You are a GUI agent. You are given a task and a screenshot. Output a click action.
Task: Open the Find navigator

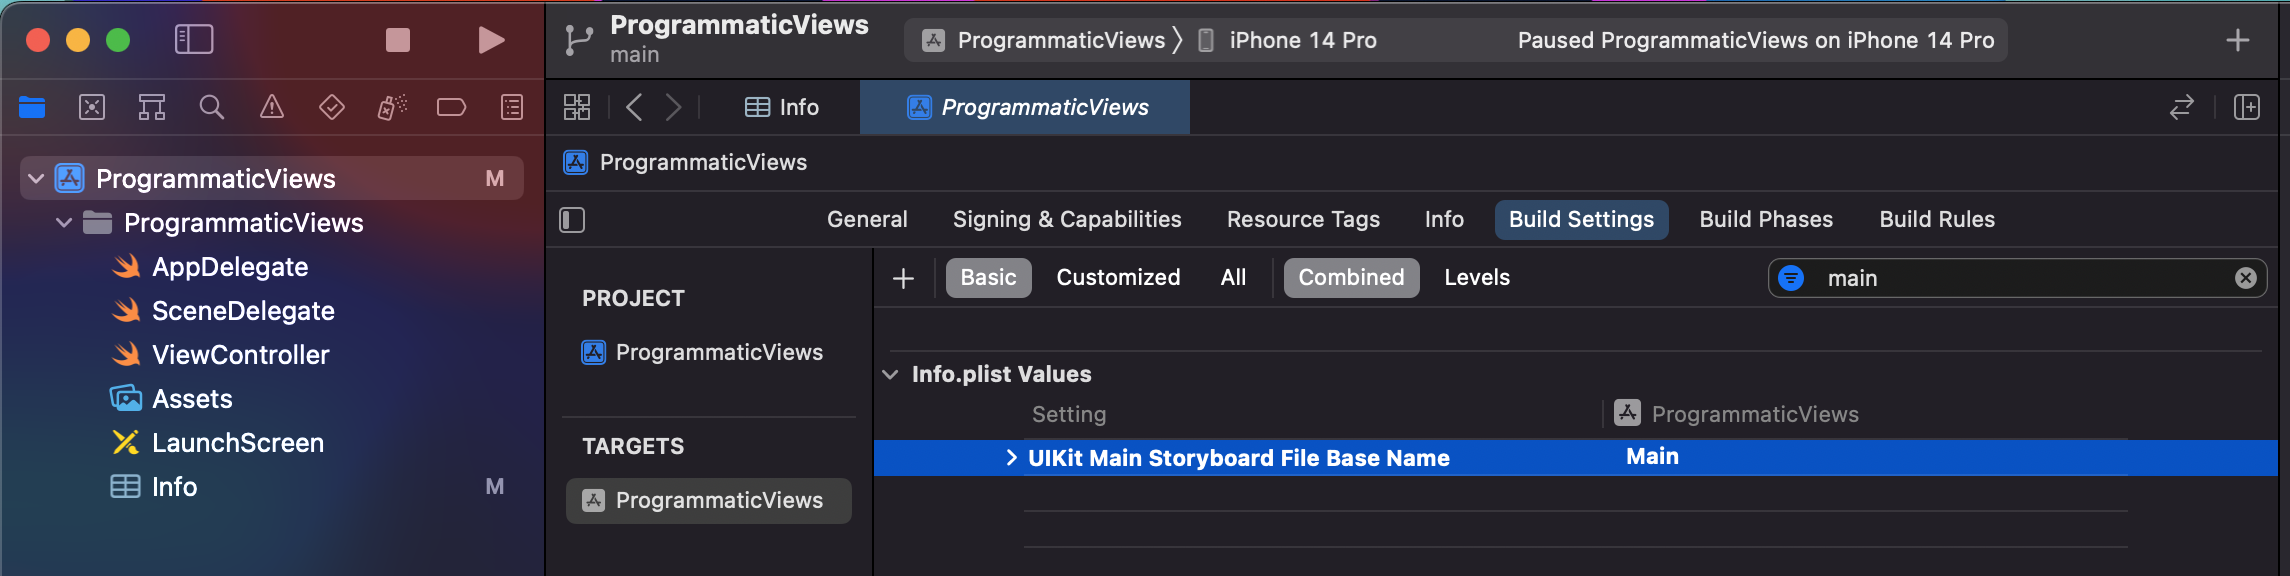click(x=212, y=107)
